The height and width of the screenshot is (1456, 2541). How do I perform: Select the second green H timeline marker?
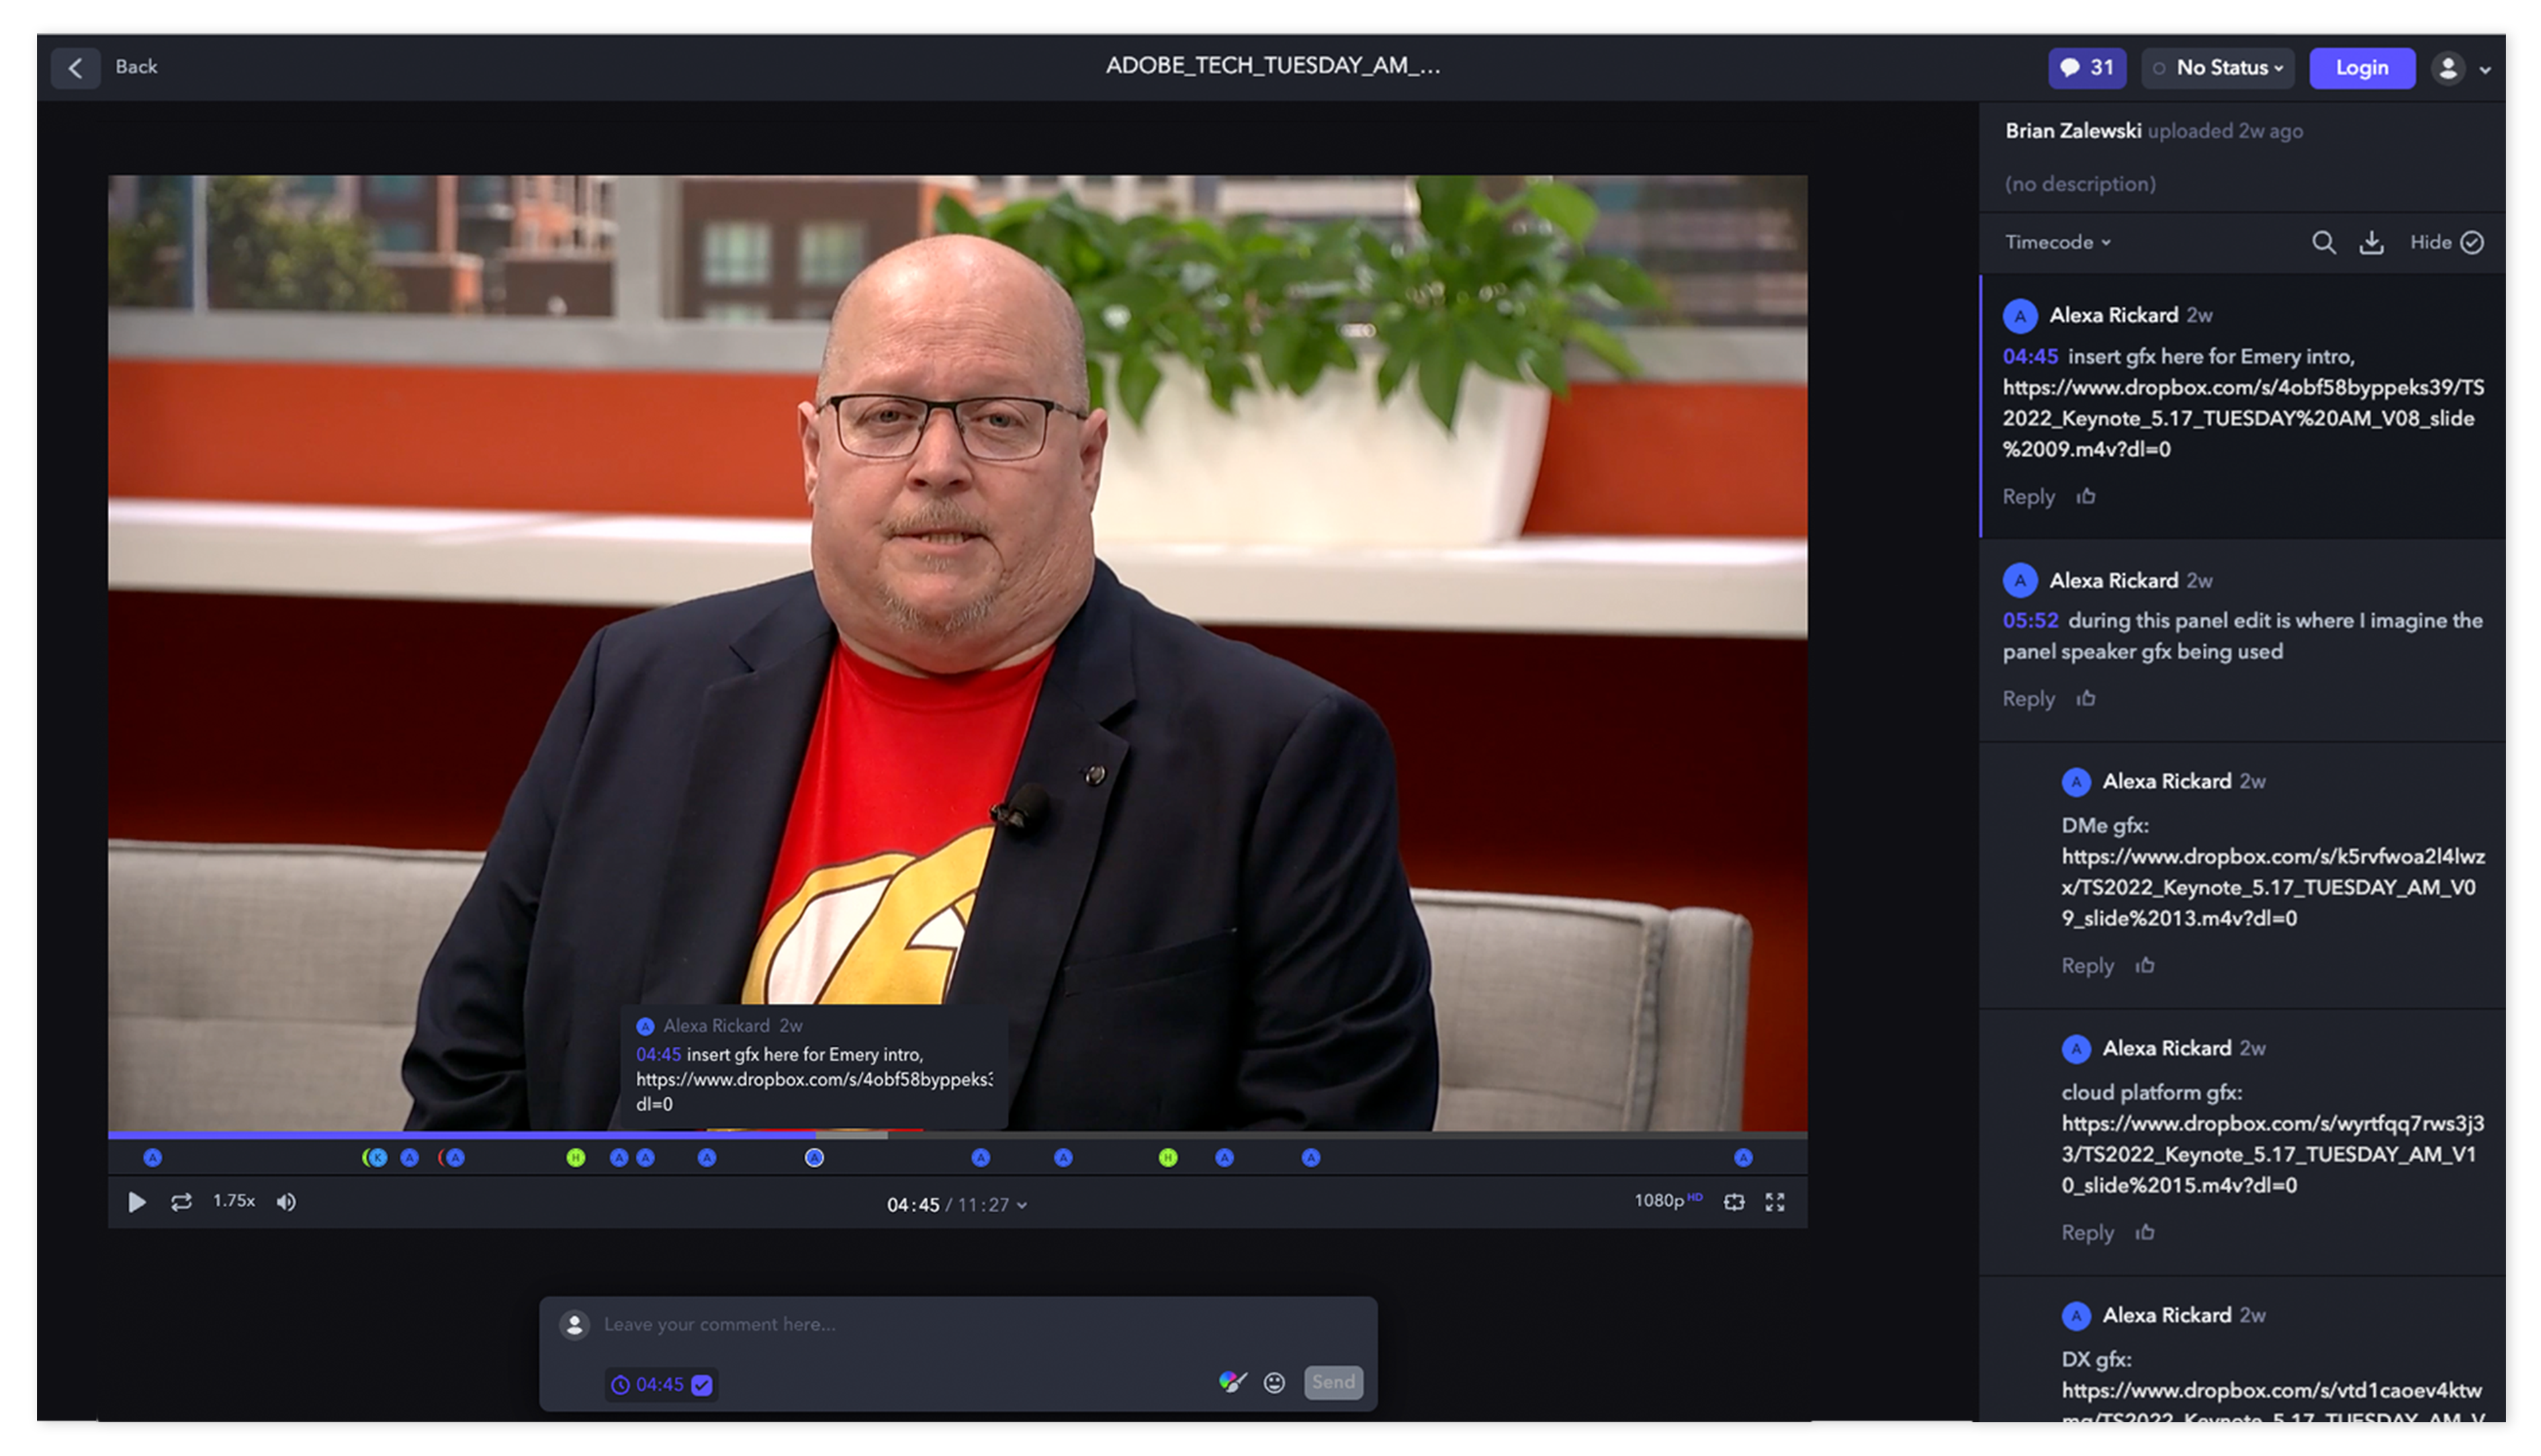pyautogui.click(x=1167, y=1158)
